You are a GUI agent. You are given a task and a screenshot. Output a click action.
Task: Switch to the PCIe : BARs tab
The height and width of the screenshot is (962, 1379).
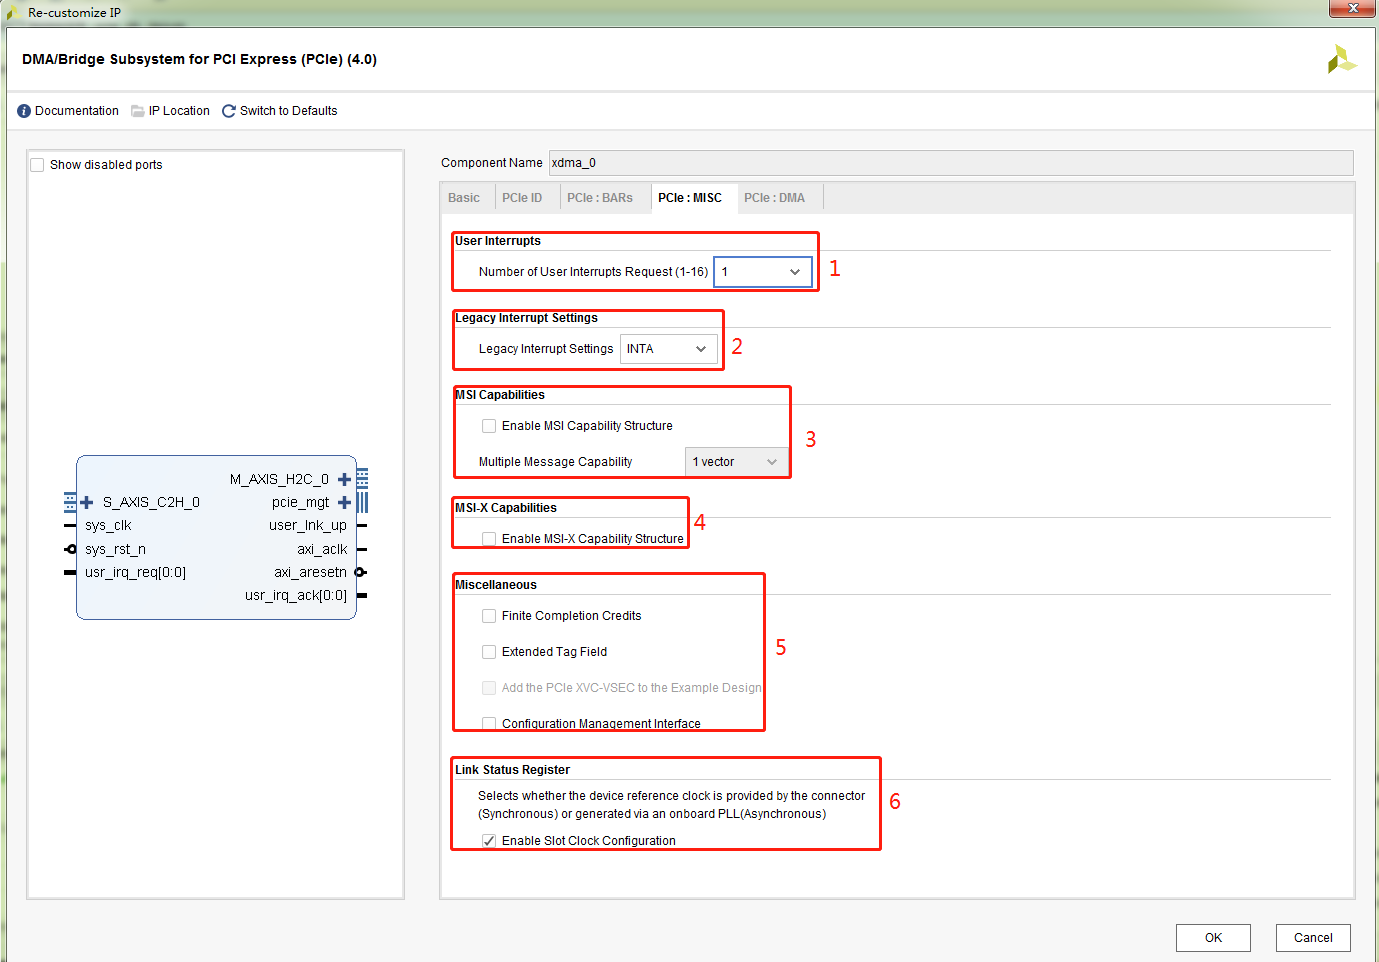[600, 198]
